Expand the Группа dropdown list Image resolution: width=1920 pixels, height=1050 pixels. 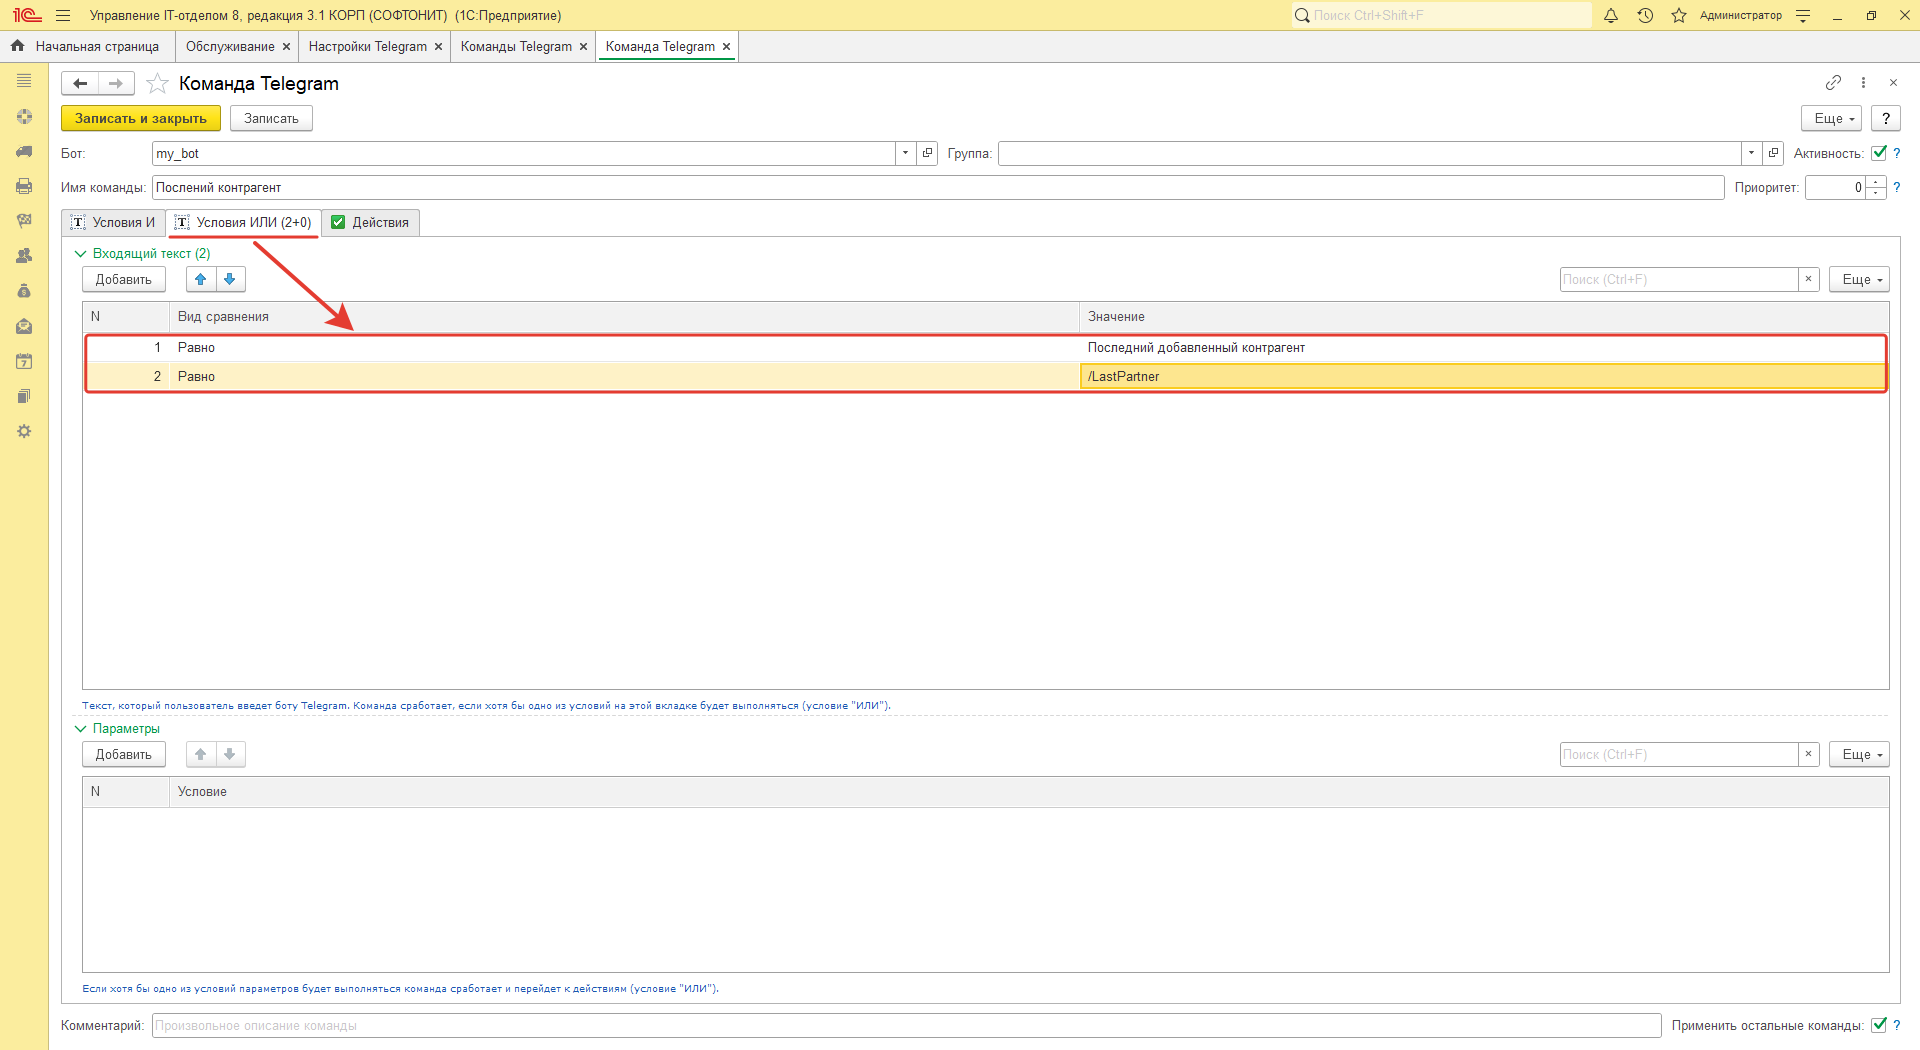pyautogui.click(x=1751, y=154)
